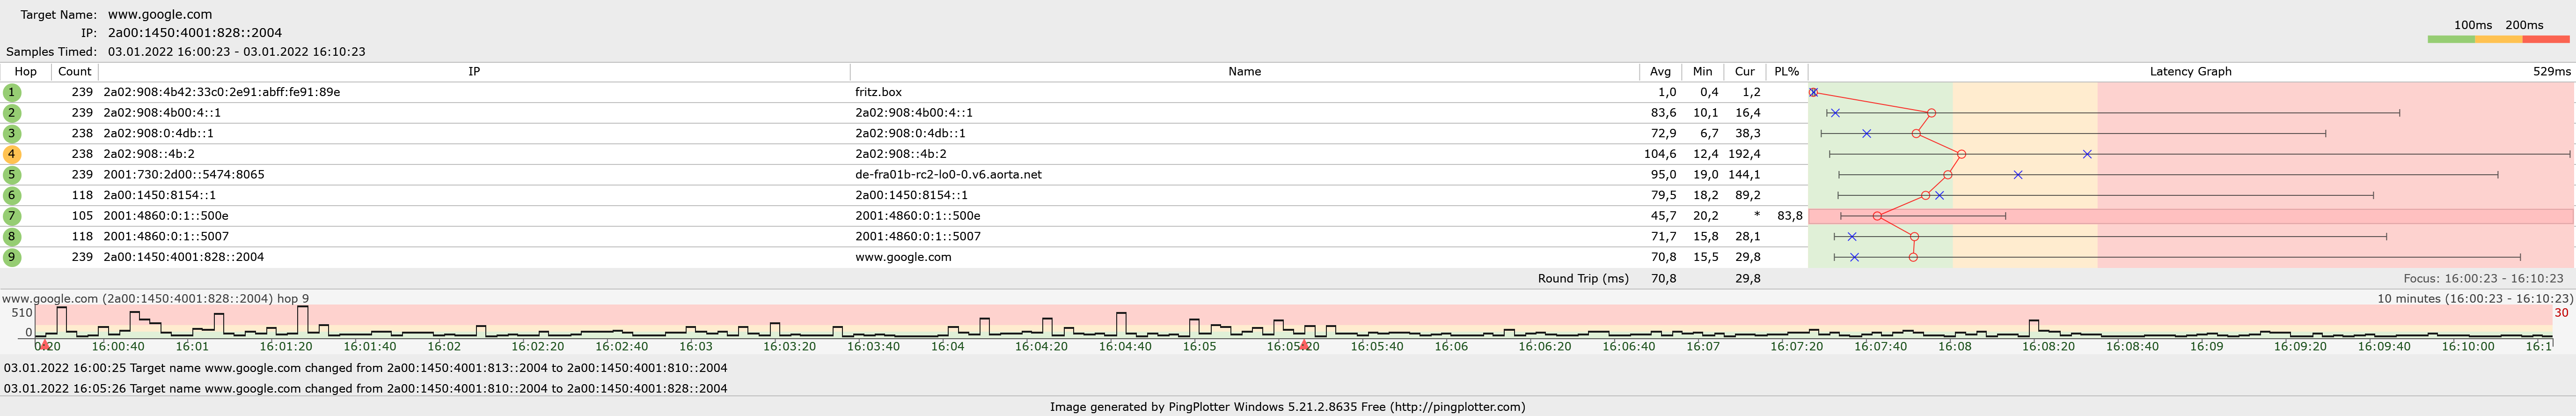
Task: Click the 510 scale label on timeline graph
Action: click(x=22, y=312)
